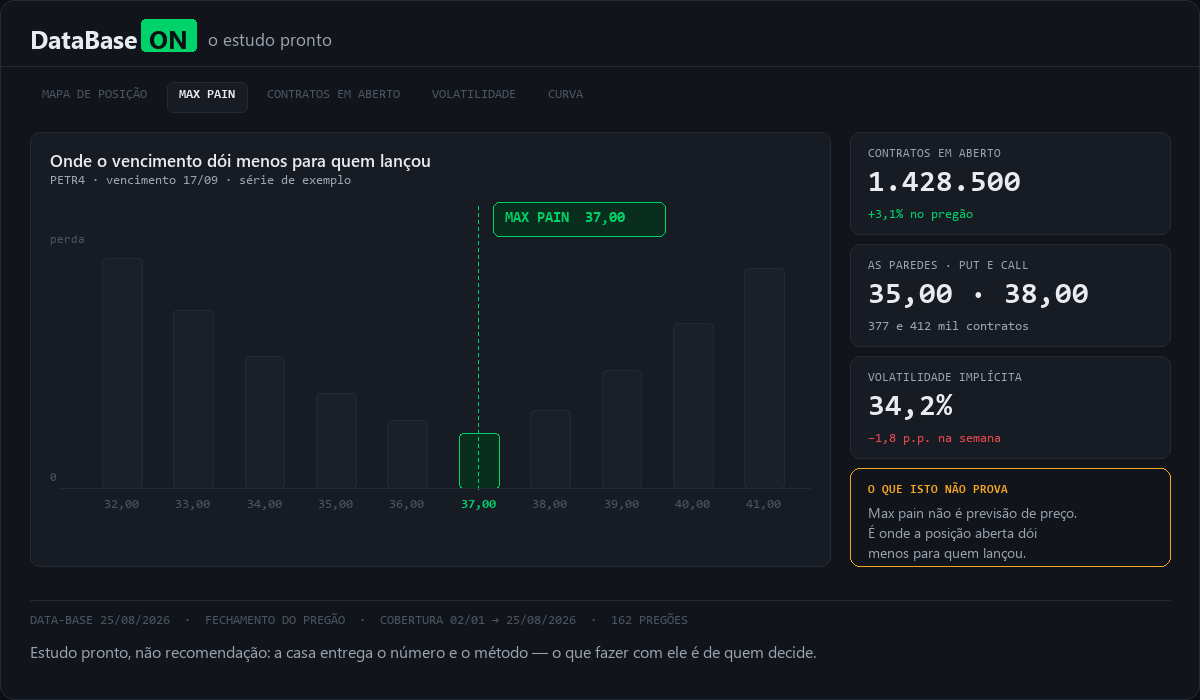Click the '35,00 · 38,00' walls value

click(978, 294)
